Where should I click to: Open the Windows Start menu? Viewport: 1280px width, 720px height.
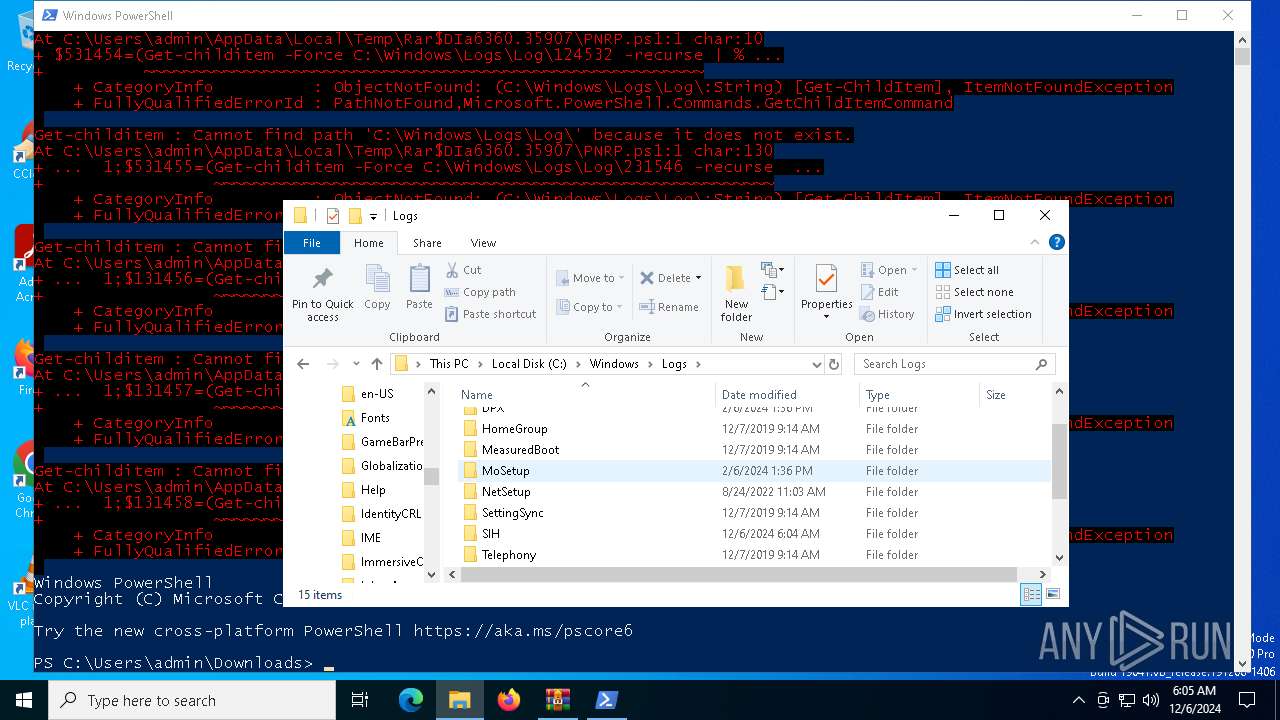point(24,700)
